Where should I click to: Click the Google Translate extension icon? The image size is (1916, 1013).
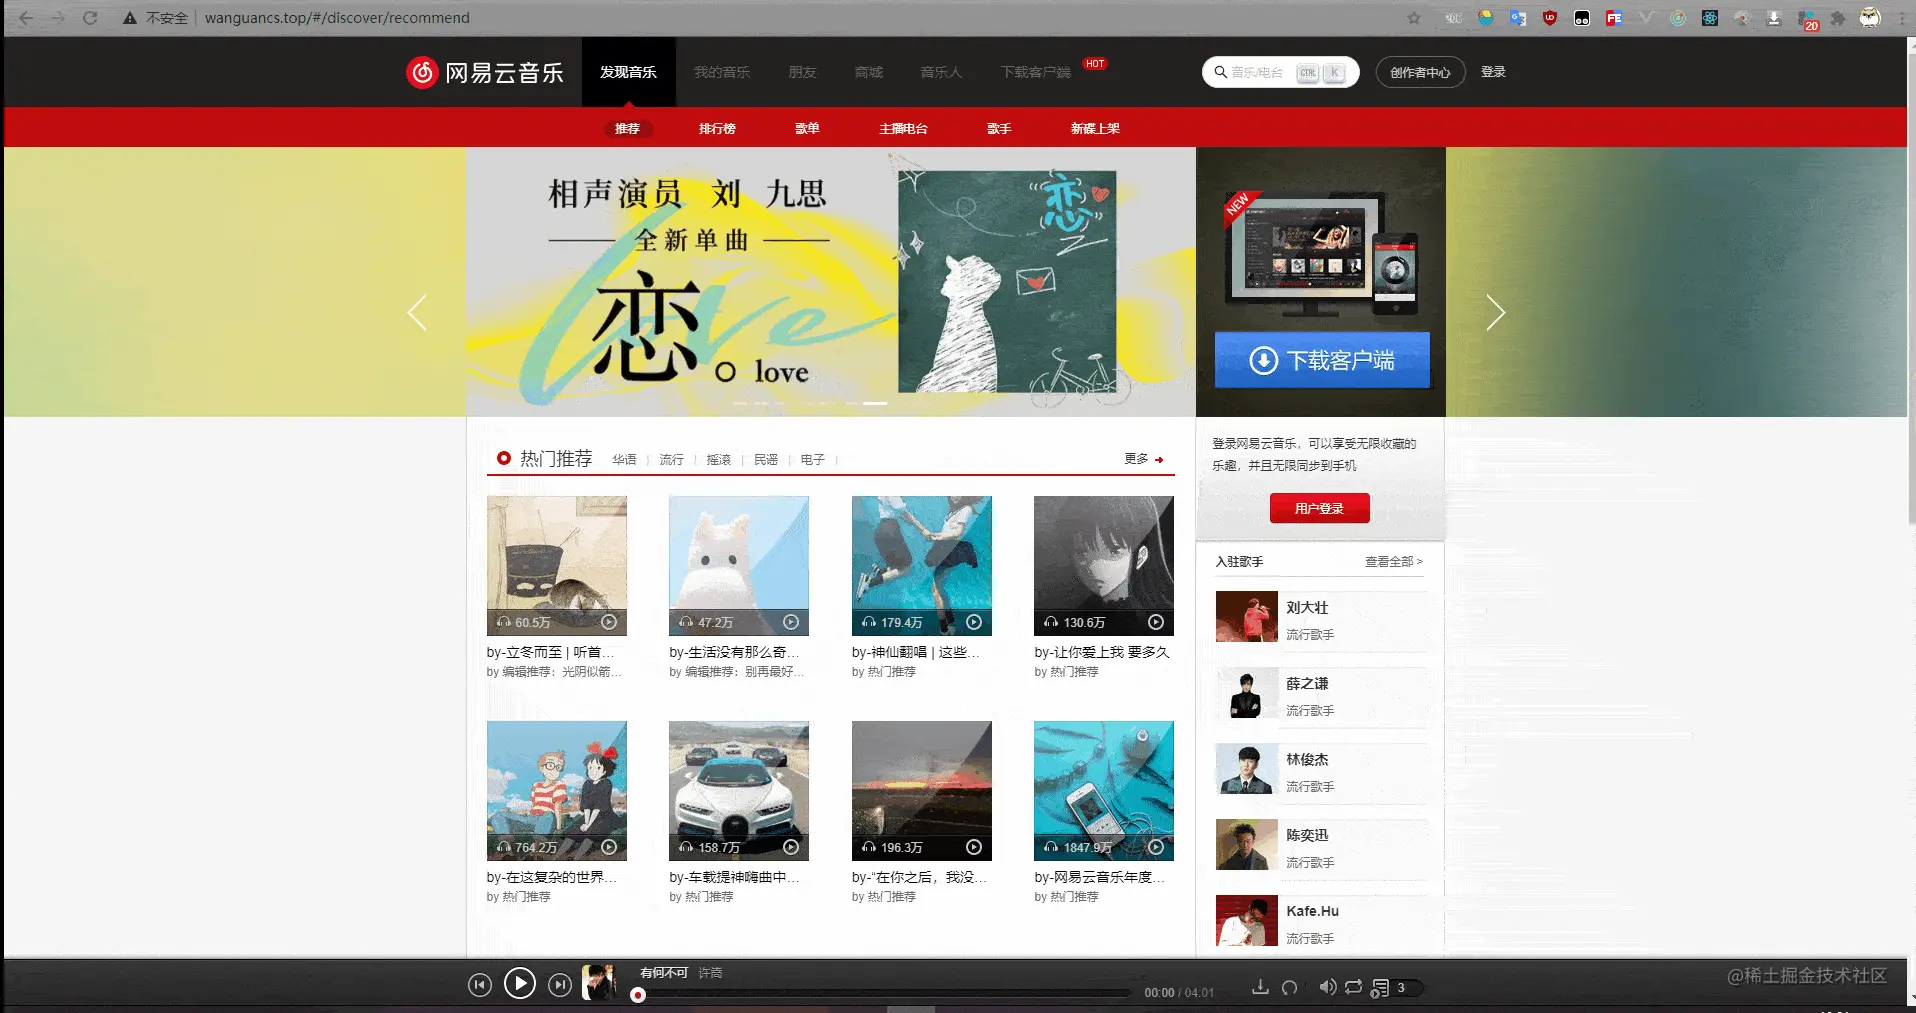click(x=1518, y=18)
